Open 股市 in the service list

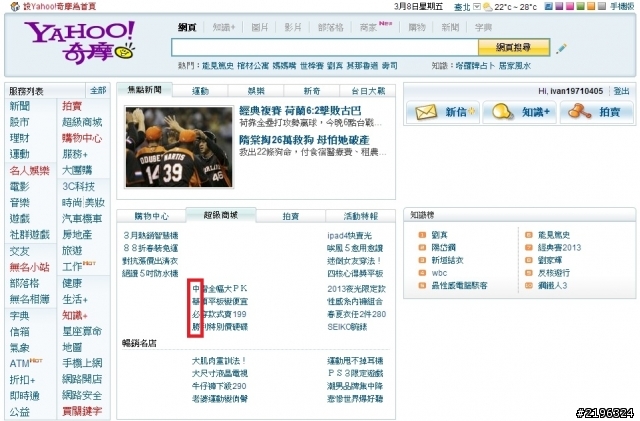tap(20, 122)
